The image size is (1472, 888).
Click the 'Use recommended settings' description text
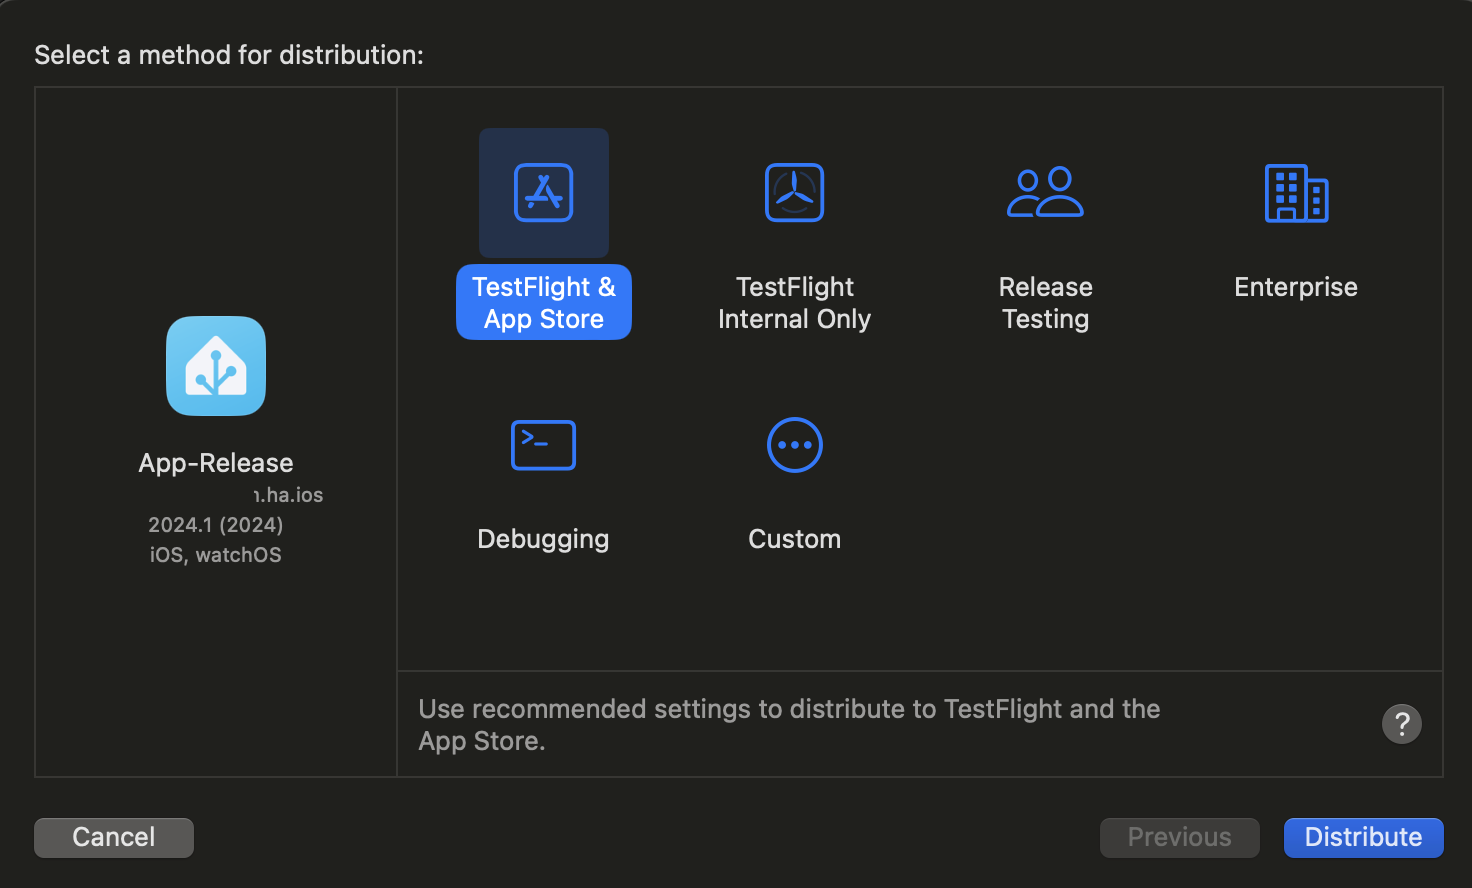click(x=789, y=725)
